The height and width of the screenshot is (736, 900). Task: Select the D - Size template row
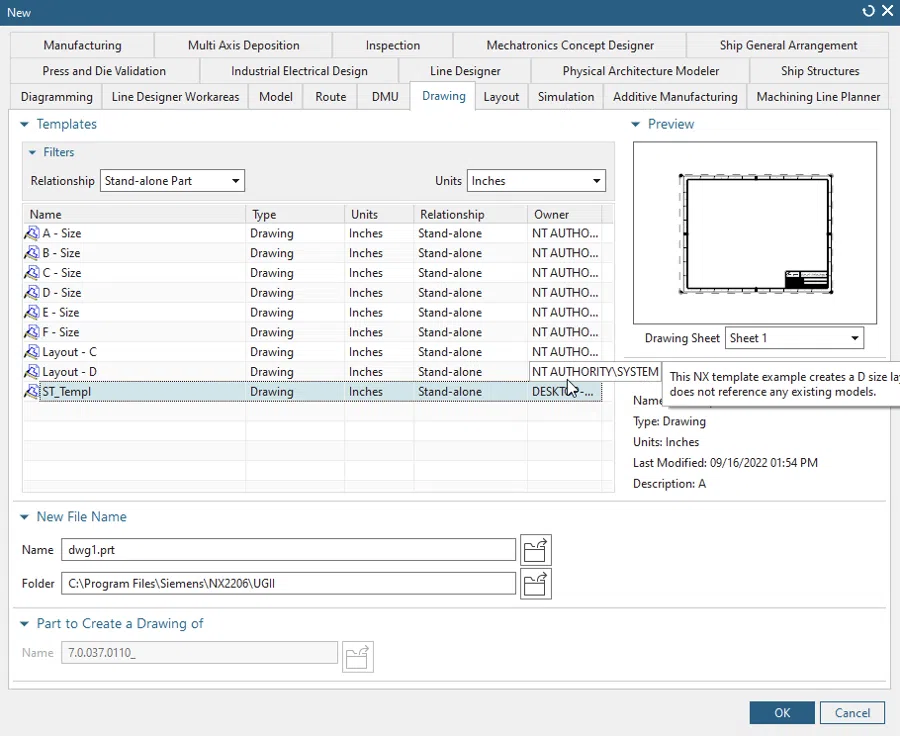[x=312, y=292]
